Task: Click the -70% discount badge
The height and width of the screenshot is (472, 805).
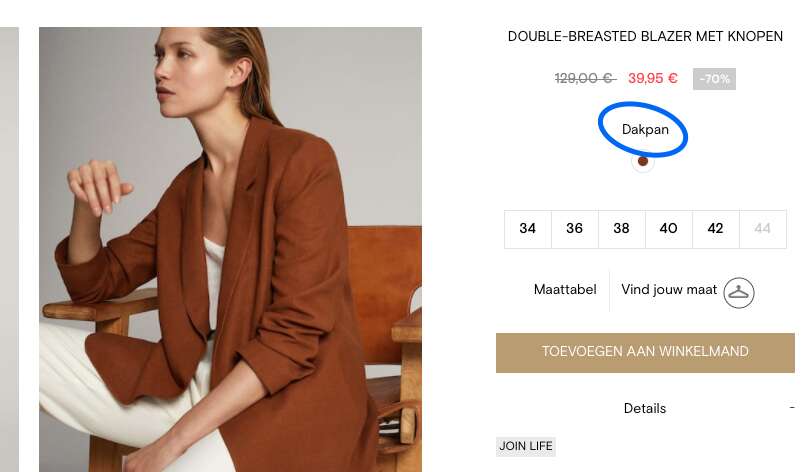Action: 714,79
